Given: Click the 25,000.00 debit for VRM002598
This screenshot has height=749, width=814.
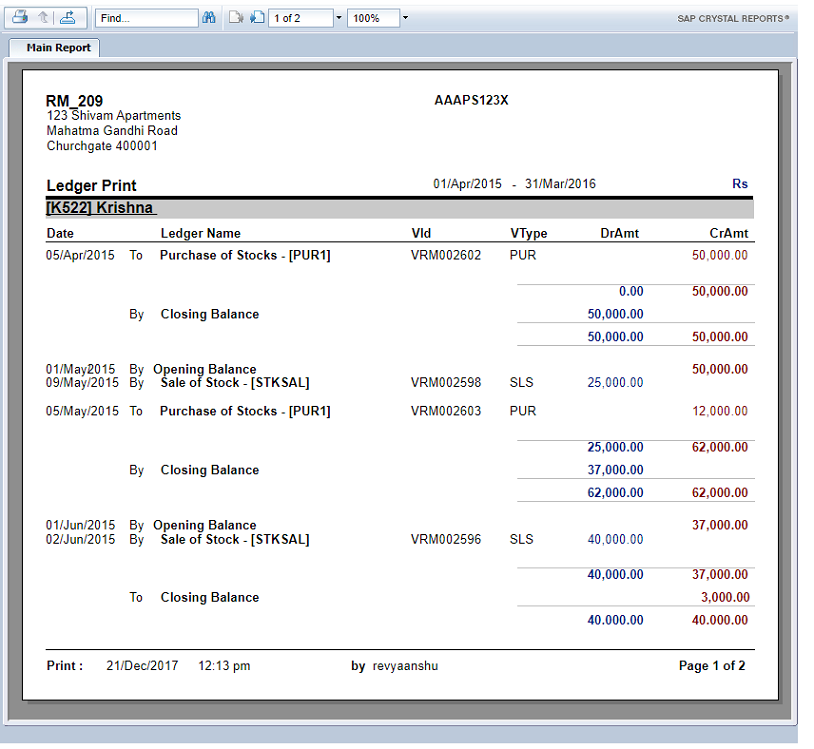Looking at the screenshot, I should (x=615, y=382).
